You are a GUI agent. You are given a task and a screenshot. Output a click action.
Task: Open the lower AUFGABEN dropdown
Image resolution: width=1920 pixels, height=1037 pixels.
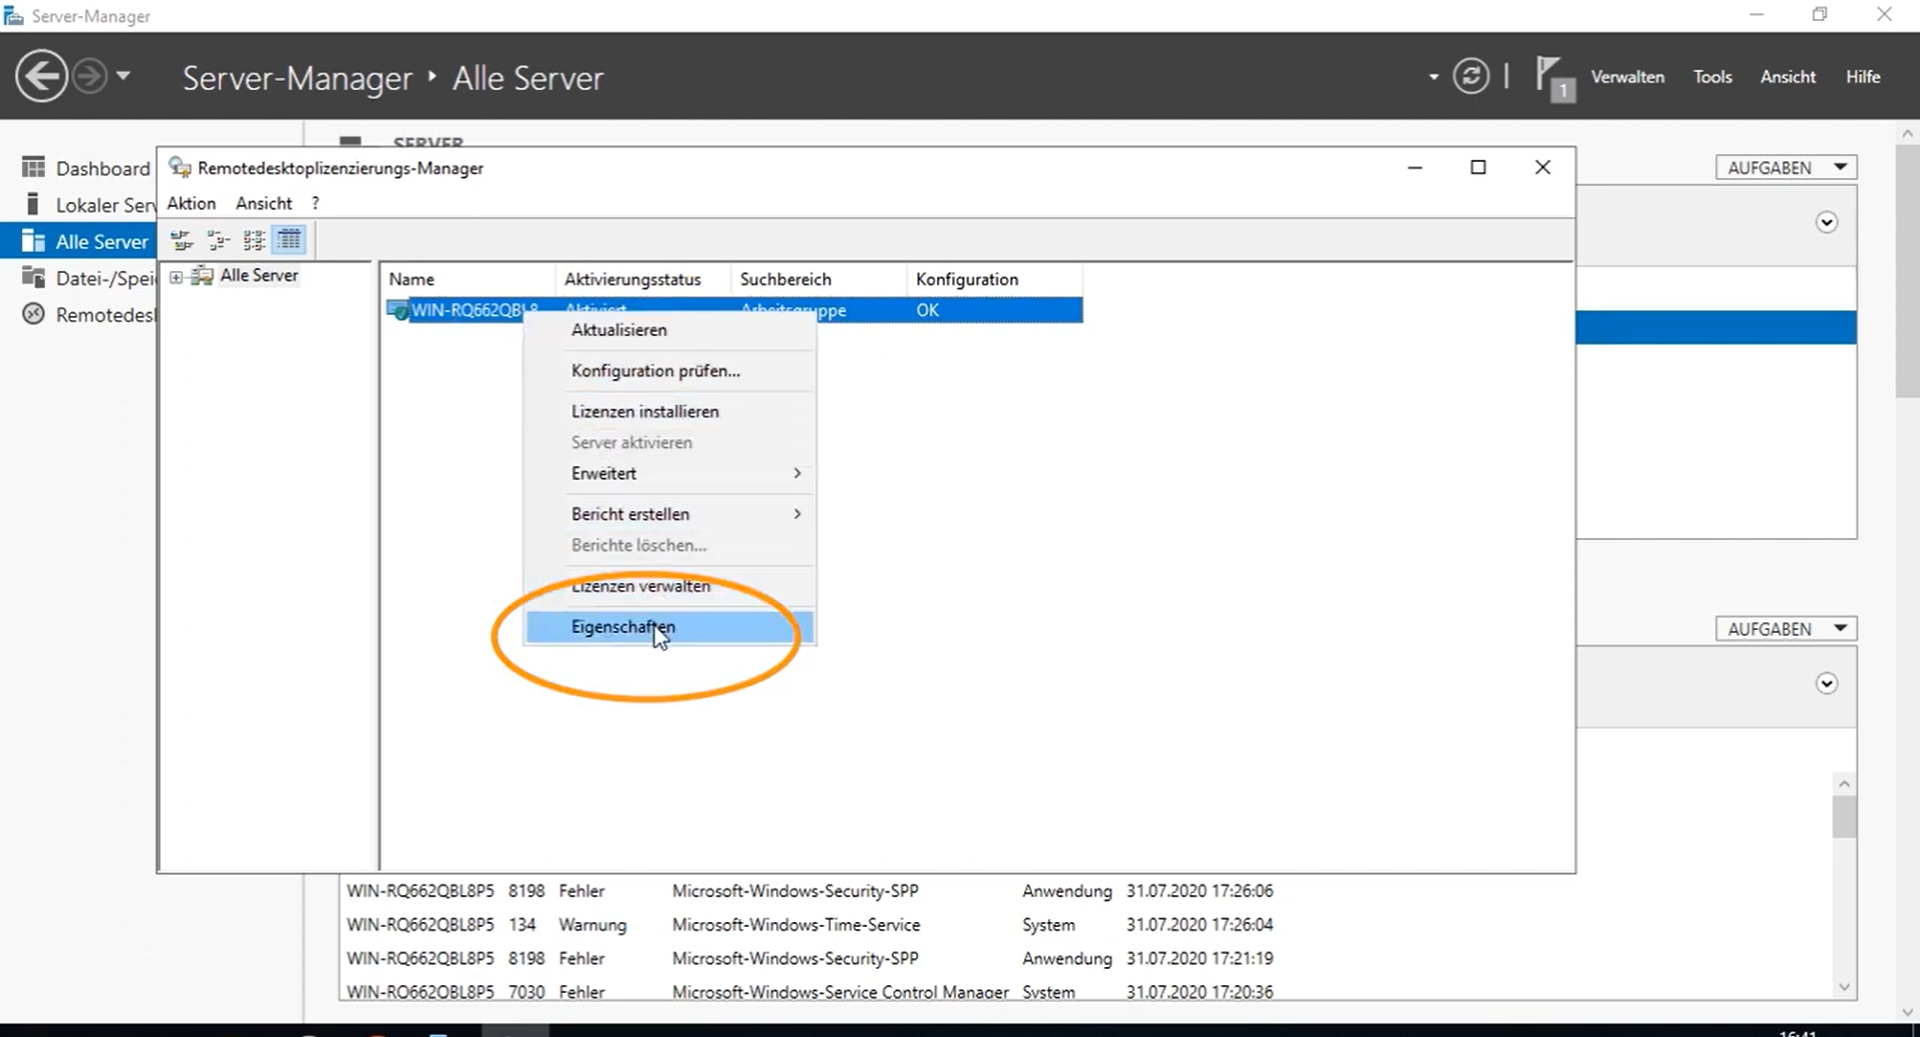point(1785,629)
